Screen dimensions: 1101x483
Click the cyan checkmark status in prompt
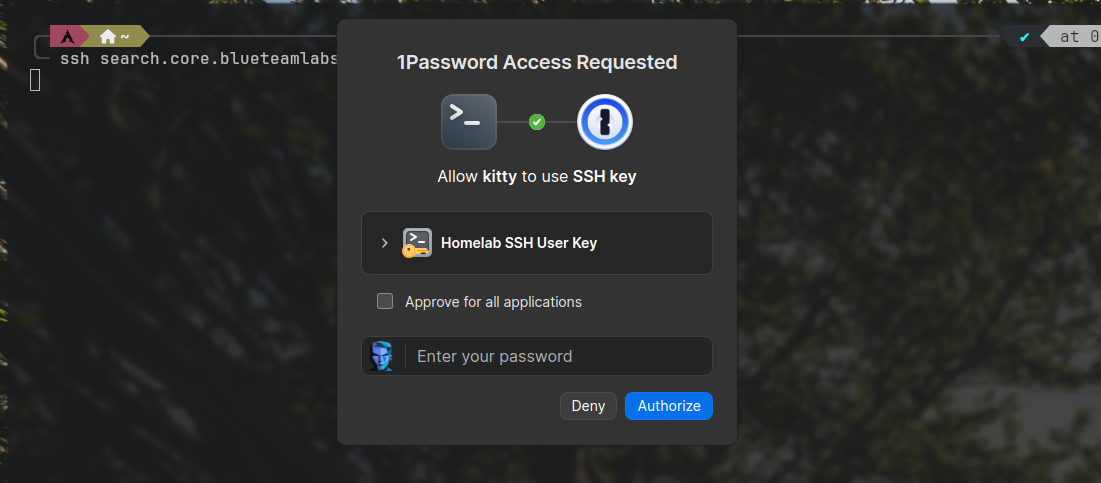(x=1024, y=37)
